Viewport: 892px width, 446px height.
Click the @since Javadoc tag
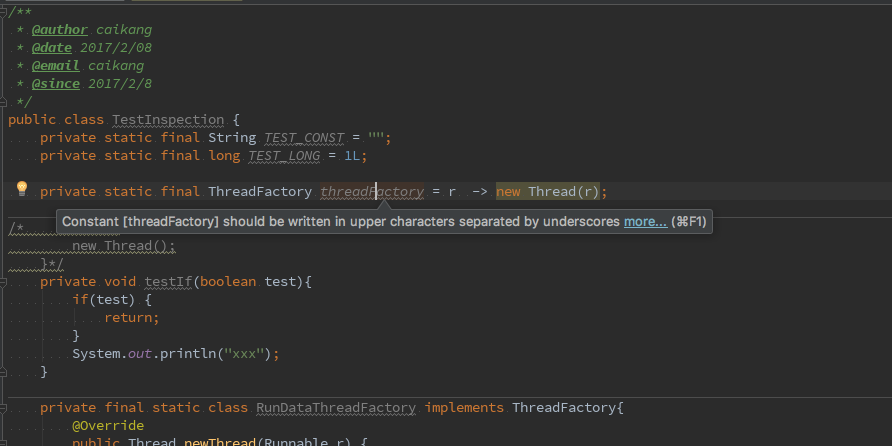pyautogui.click(x=55, y=83)
